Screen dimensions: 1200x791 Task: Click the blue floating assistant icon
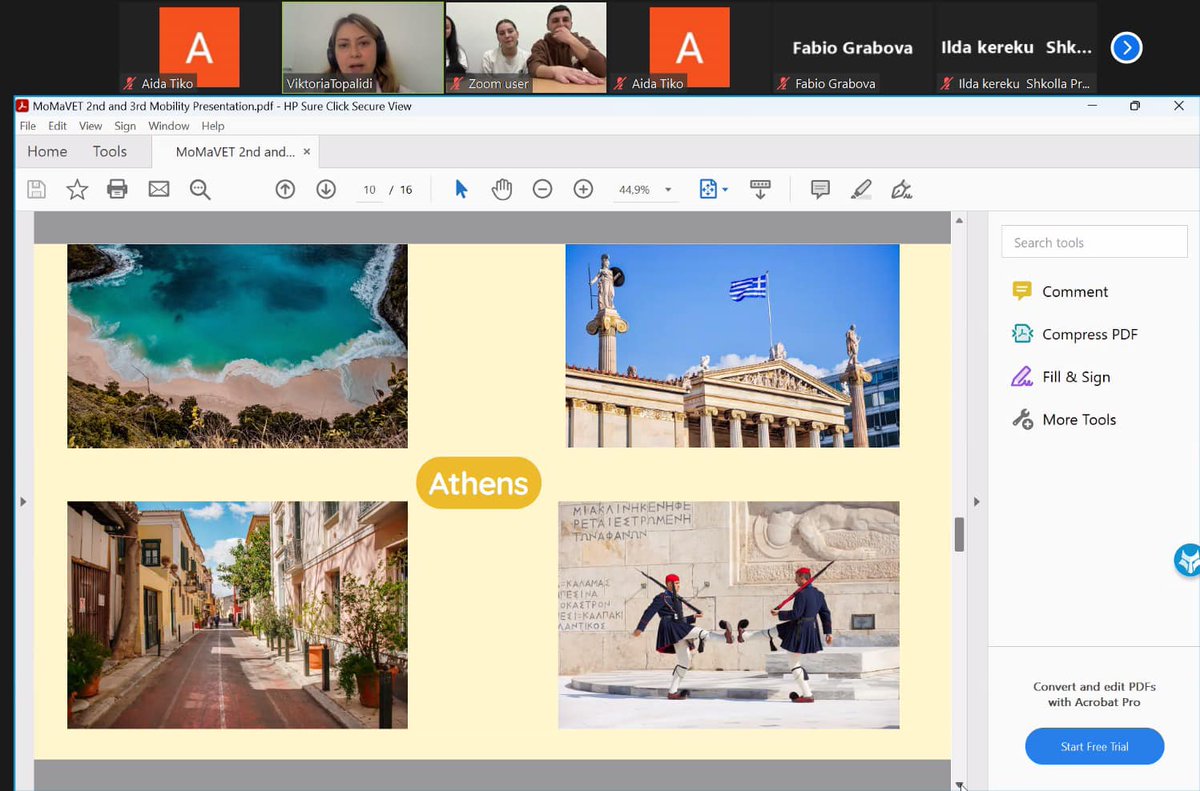click(x=1187, y=560)
